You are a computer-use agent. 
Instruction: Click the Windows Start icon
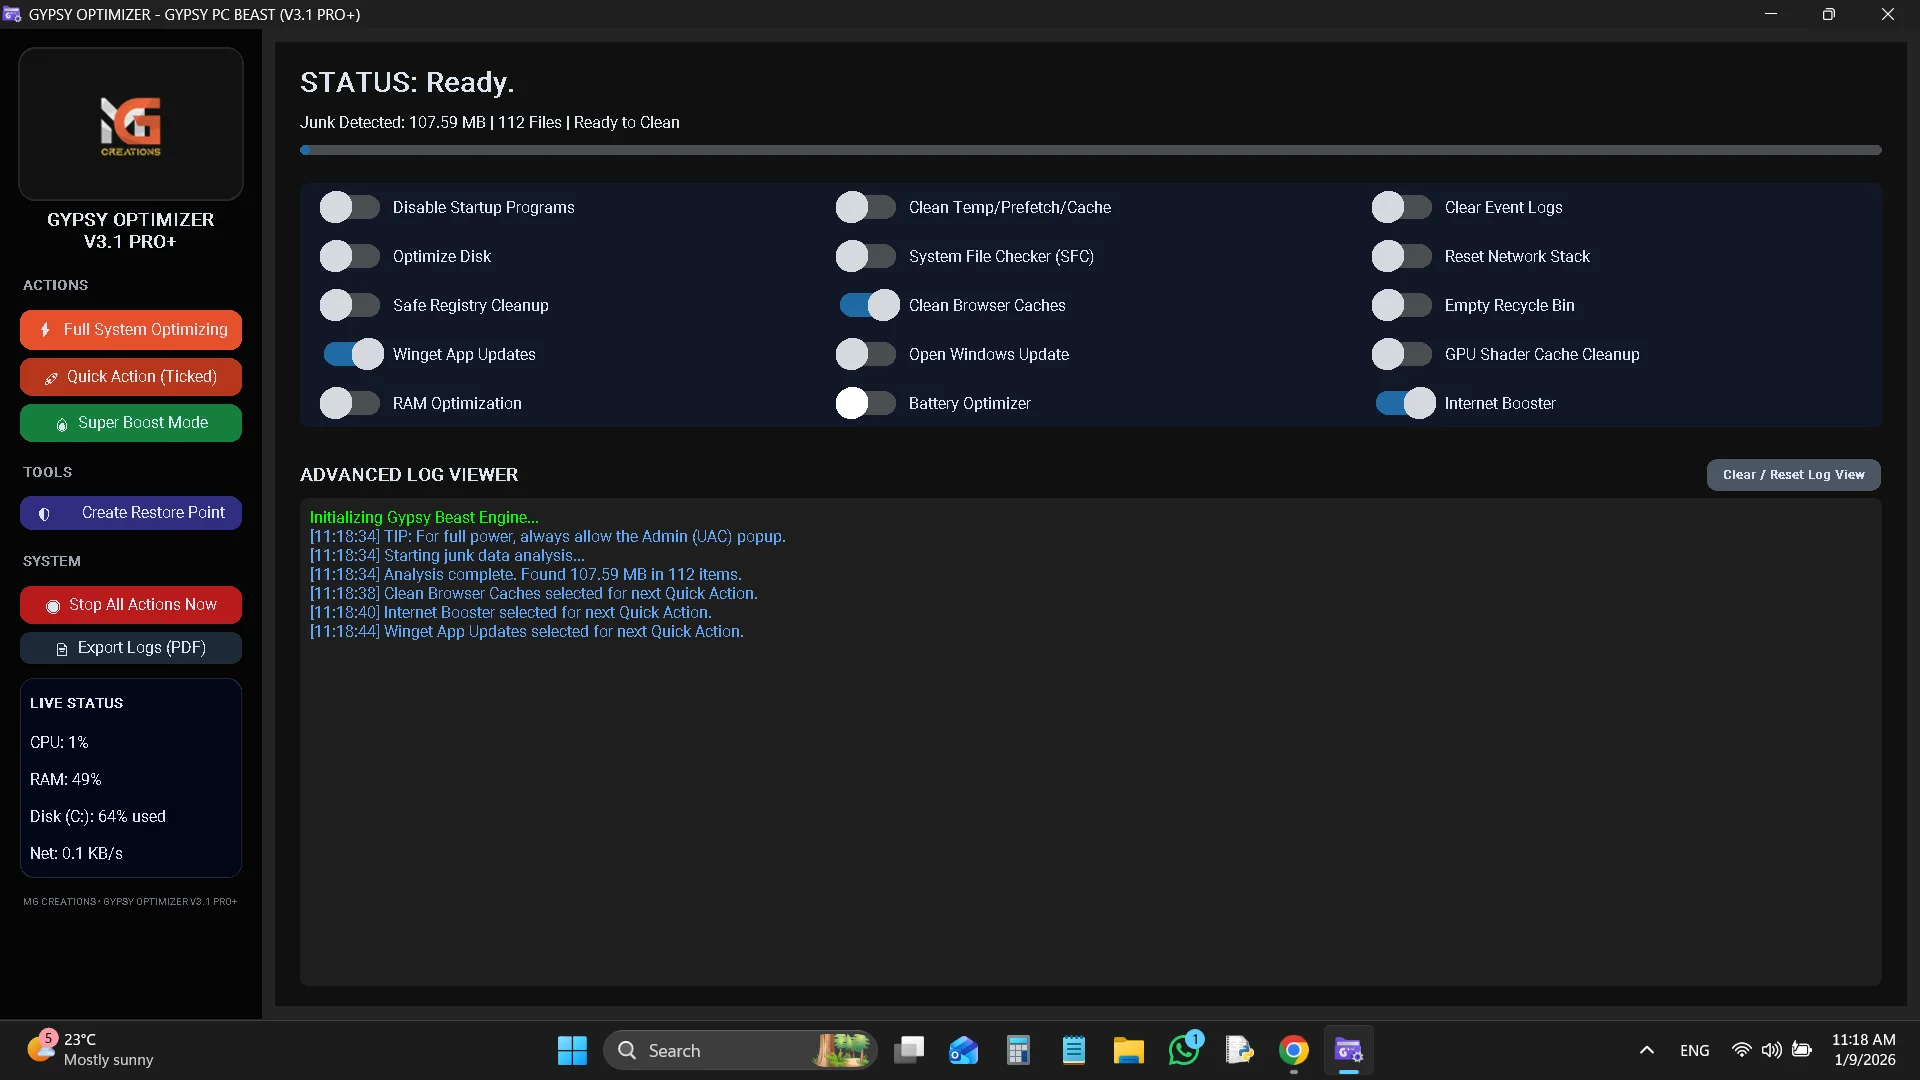[572, 1050]
